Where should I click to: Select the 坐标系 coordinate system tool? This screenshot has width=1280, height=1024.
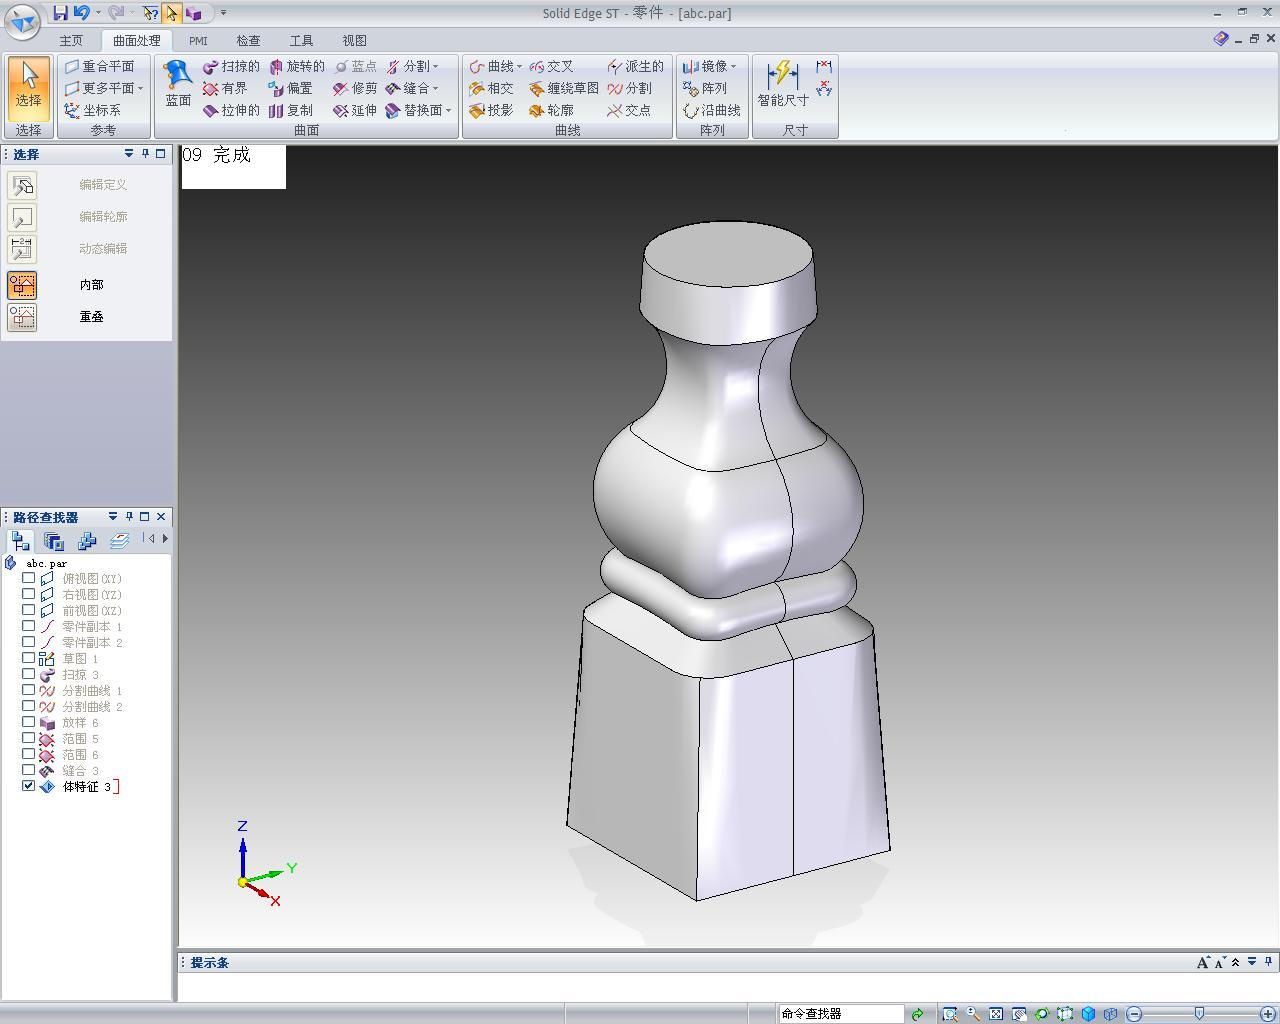92,110
